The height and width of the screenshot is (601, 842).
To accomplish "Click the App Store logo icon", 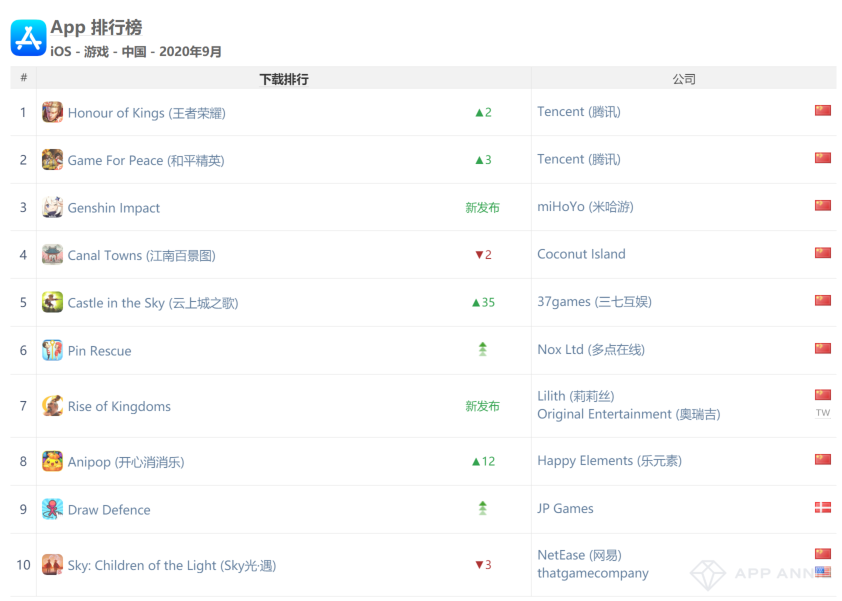I will coord(28,38).
